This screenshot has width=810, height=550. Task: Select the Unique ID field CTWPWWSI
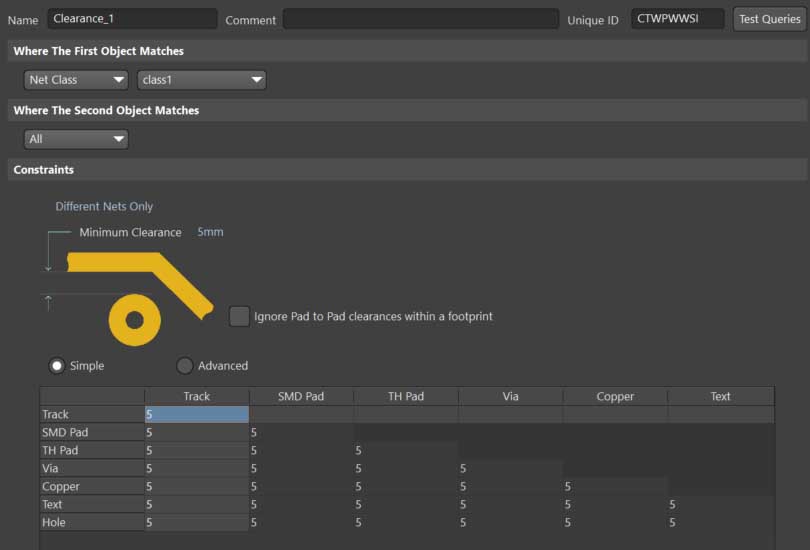coord(677,19)
